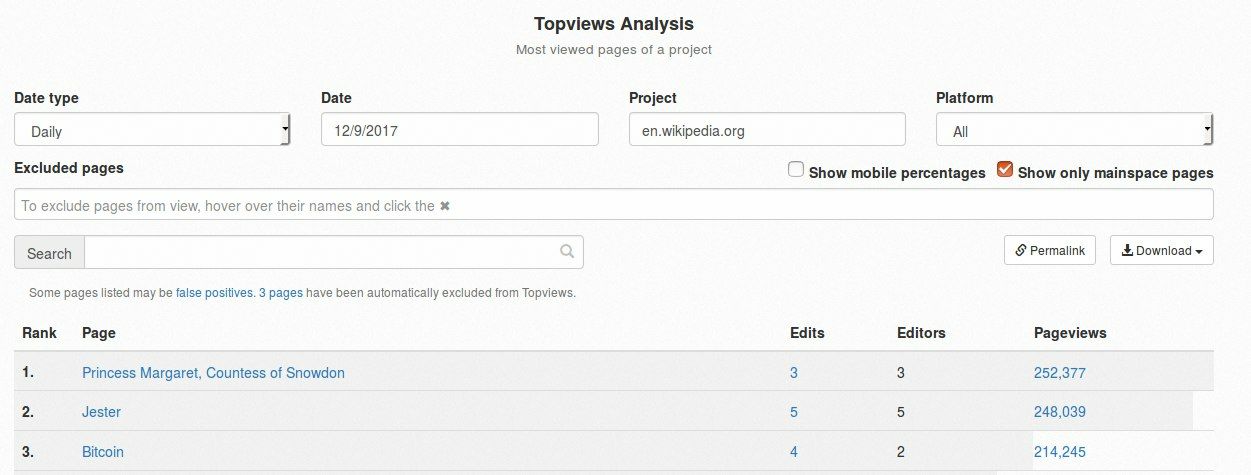Viewport: 1251px width, 475px height.
Task: Click the × icon in Excluded pages box
Action: 445,206
